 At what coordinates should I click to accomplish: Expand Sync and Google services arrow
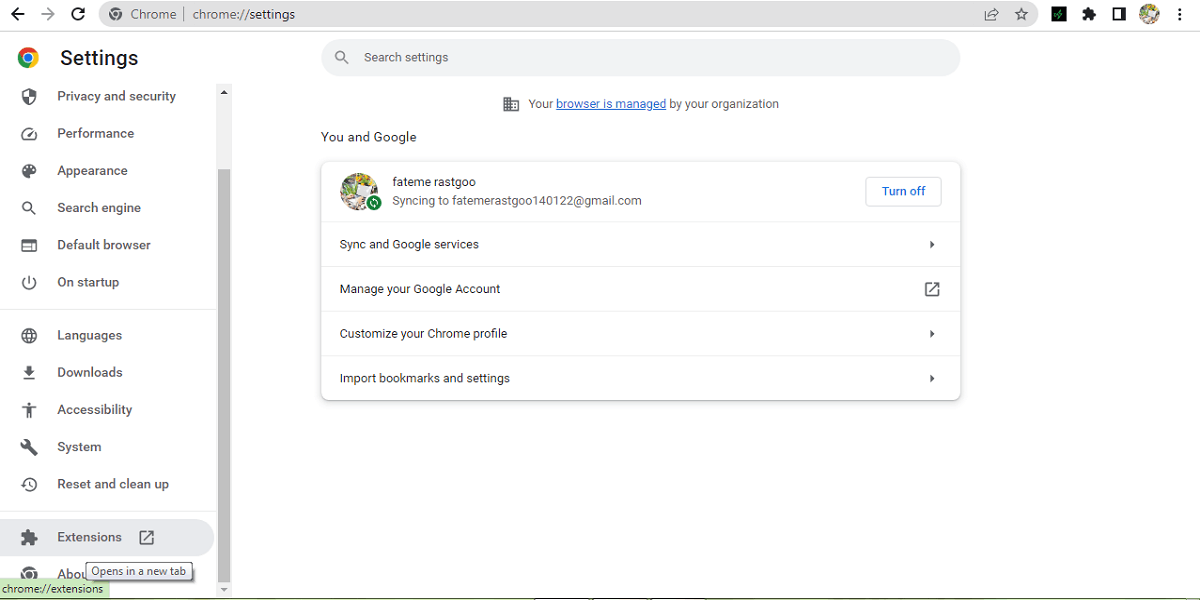932,245
